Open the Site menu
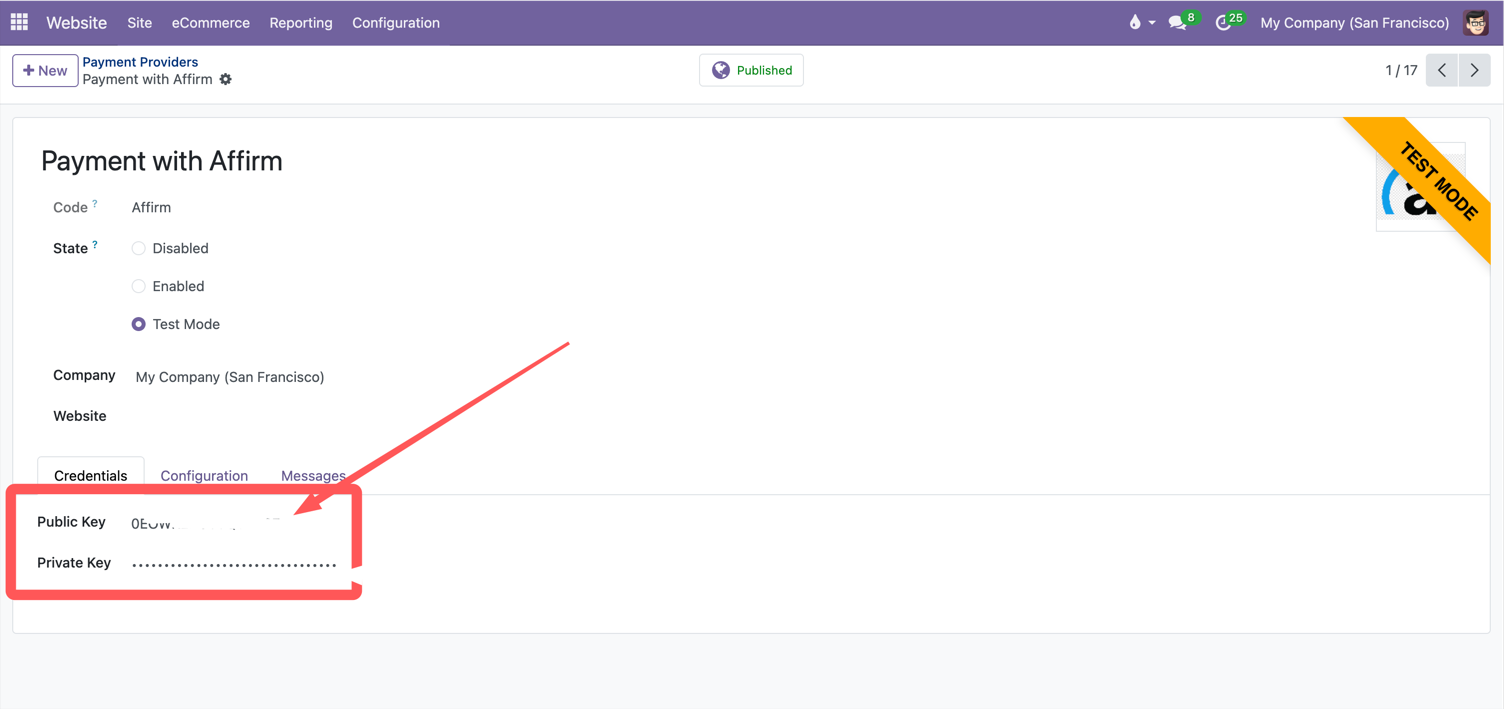The image size is (1504, 709). pyautogui.click(x=140, y=22)
